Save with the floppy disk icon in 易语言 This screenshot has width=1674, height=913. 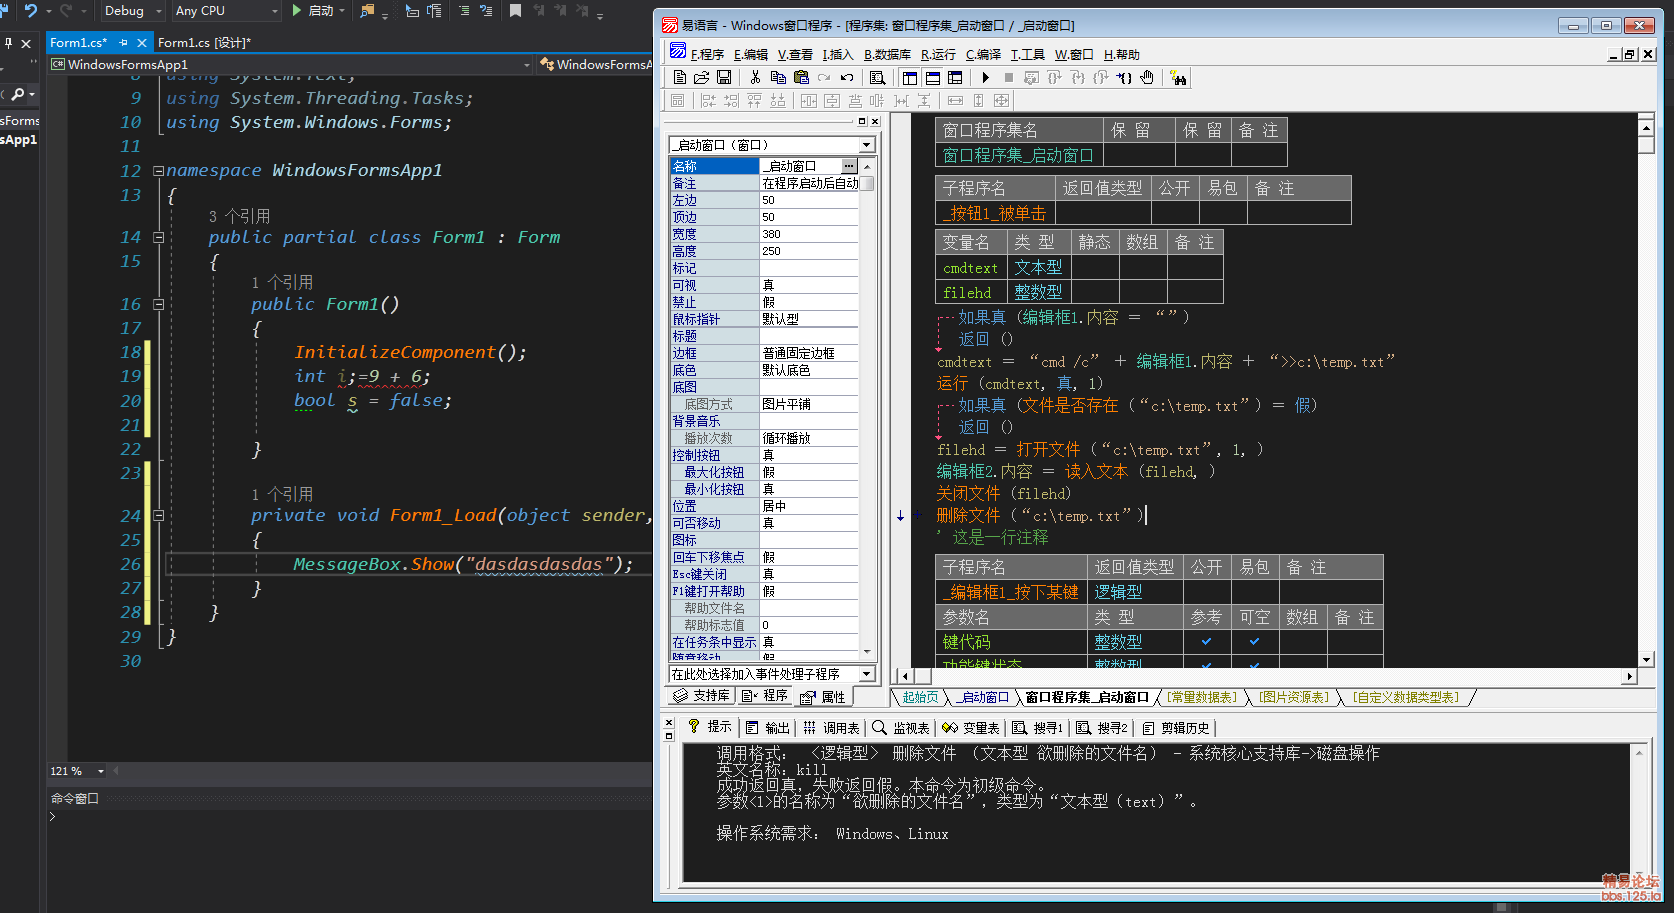(x=724, y=77)
